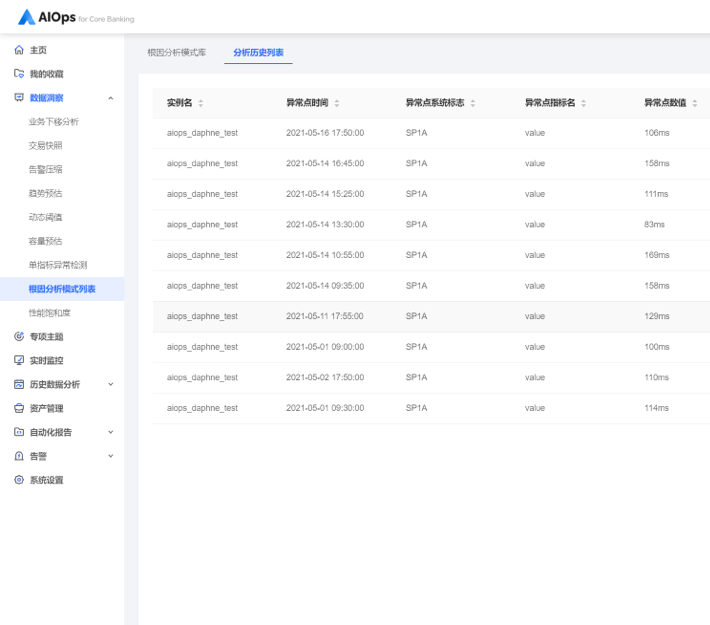Click row timestamp 2021-05-14 16:45:00
The height and width of the screenshot is (625, 710).
click(325, 163)
